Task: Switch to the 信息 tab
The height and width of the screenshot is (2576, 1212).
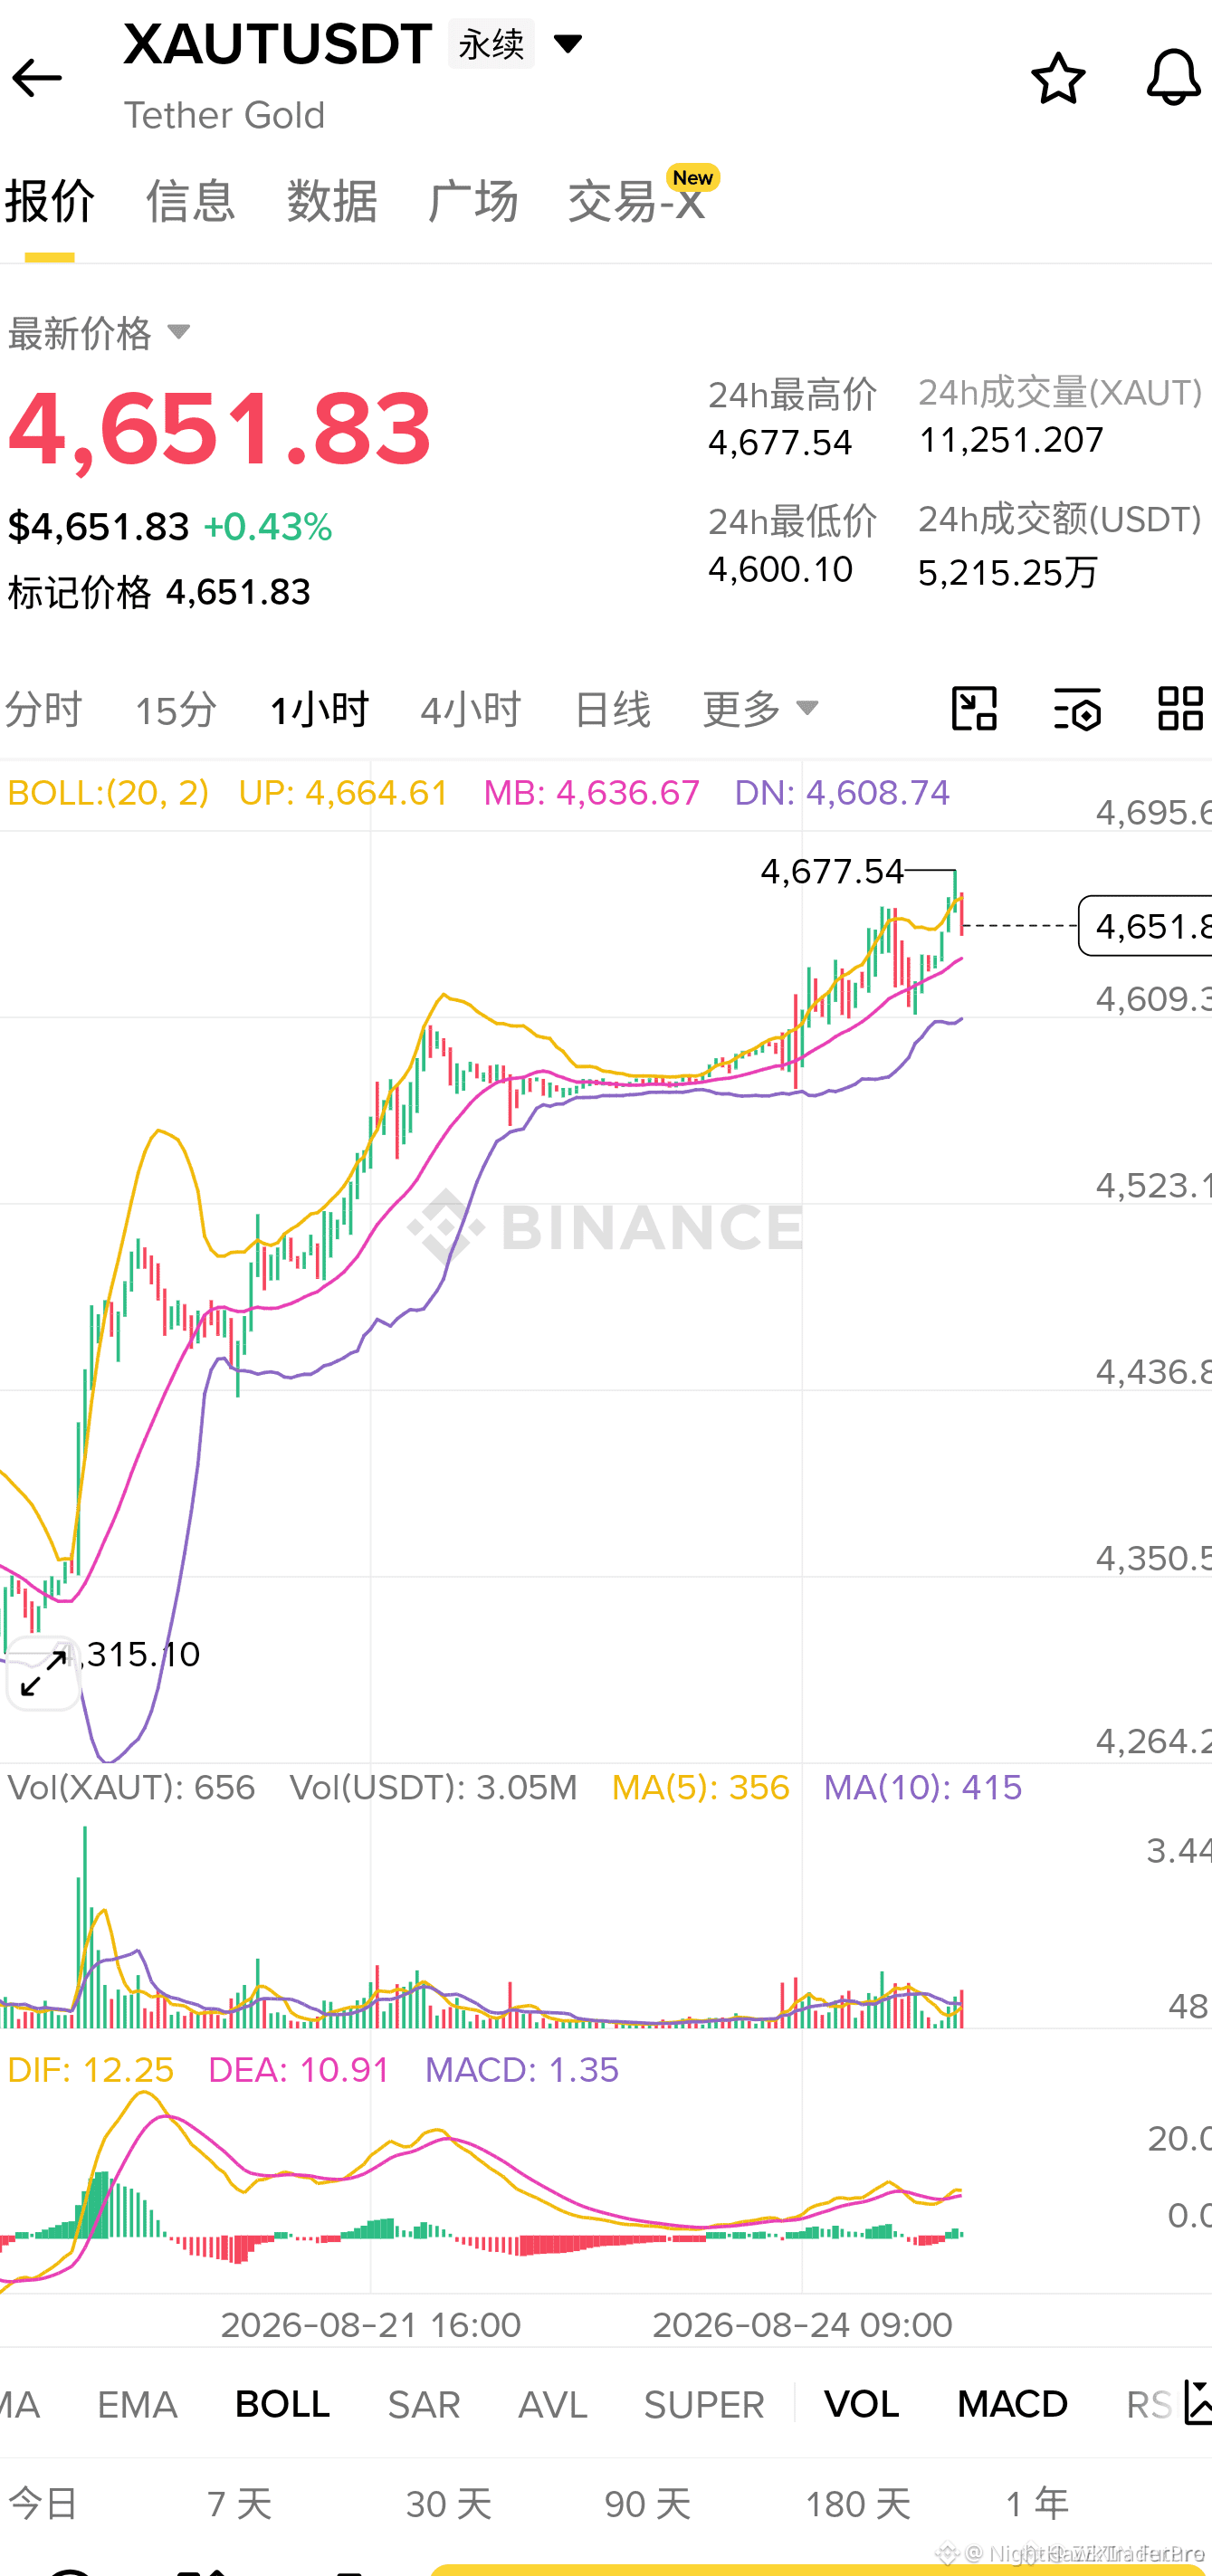Action: point(190,201)
